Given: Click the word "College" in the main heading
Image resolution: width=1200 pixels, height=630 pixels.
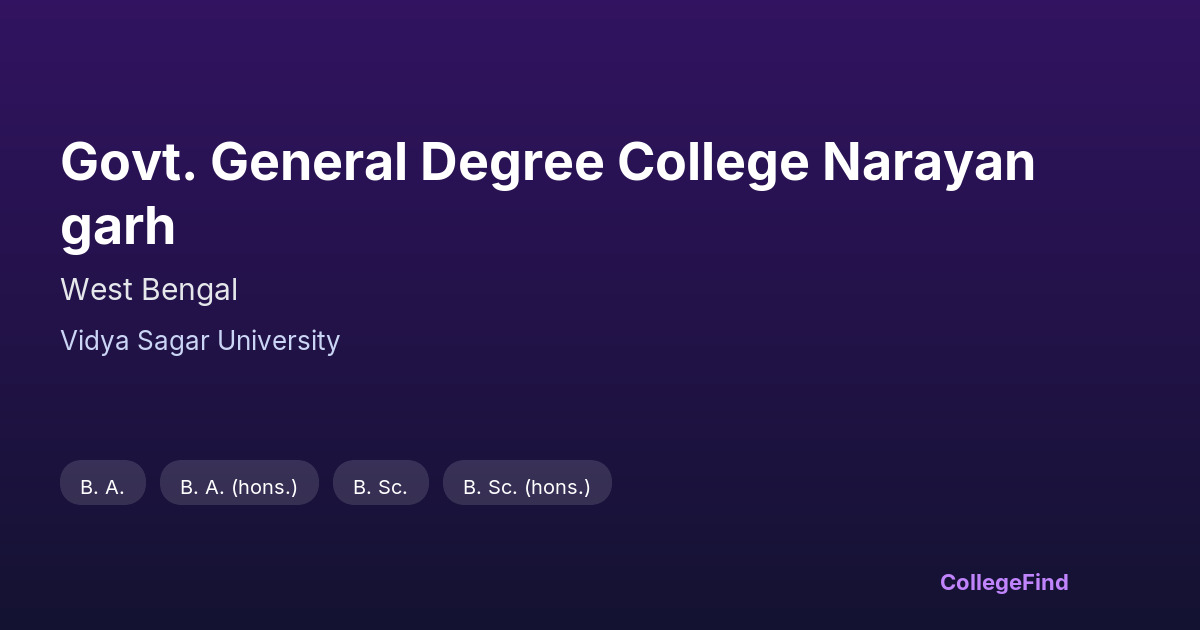Looking at the screenshot, I should 712,163.
